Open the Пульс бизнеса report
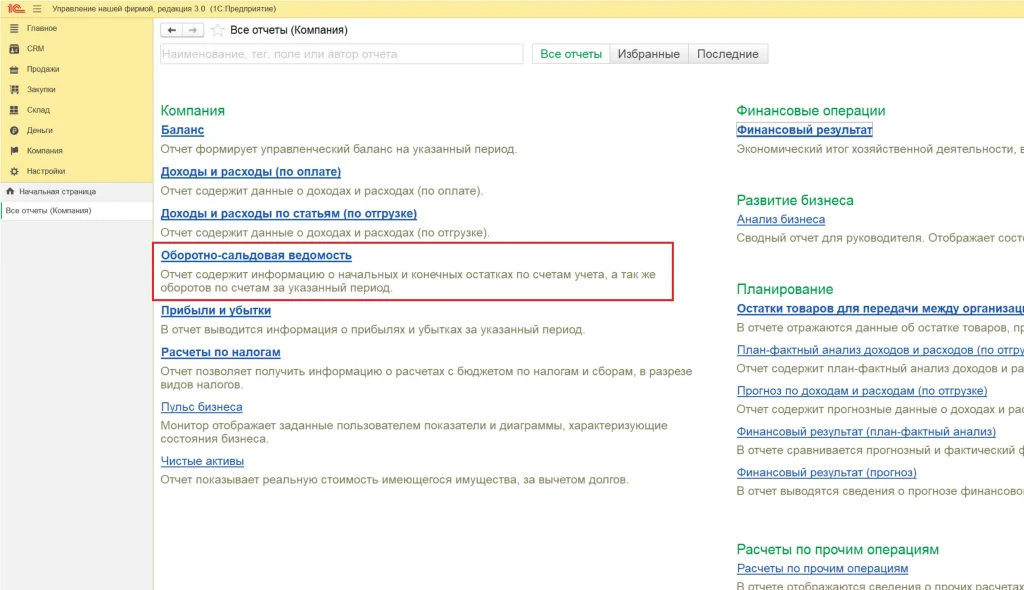Viewport: 1024px width, 590px height. coord(201,407)
